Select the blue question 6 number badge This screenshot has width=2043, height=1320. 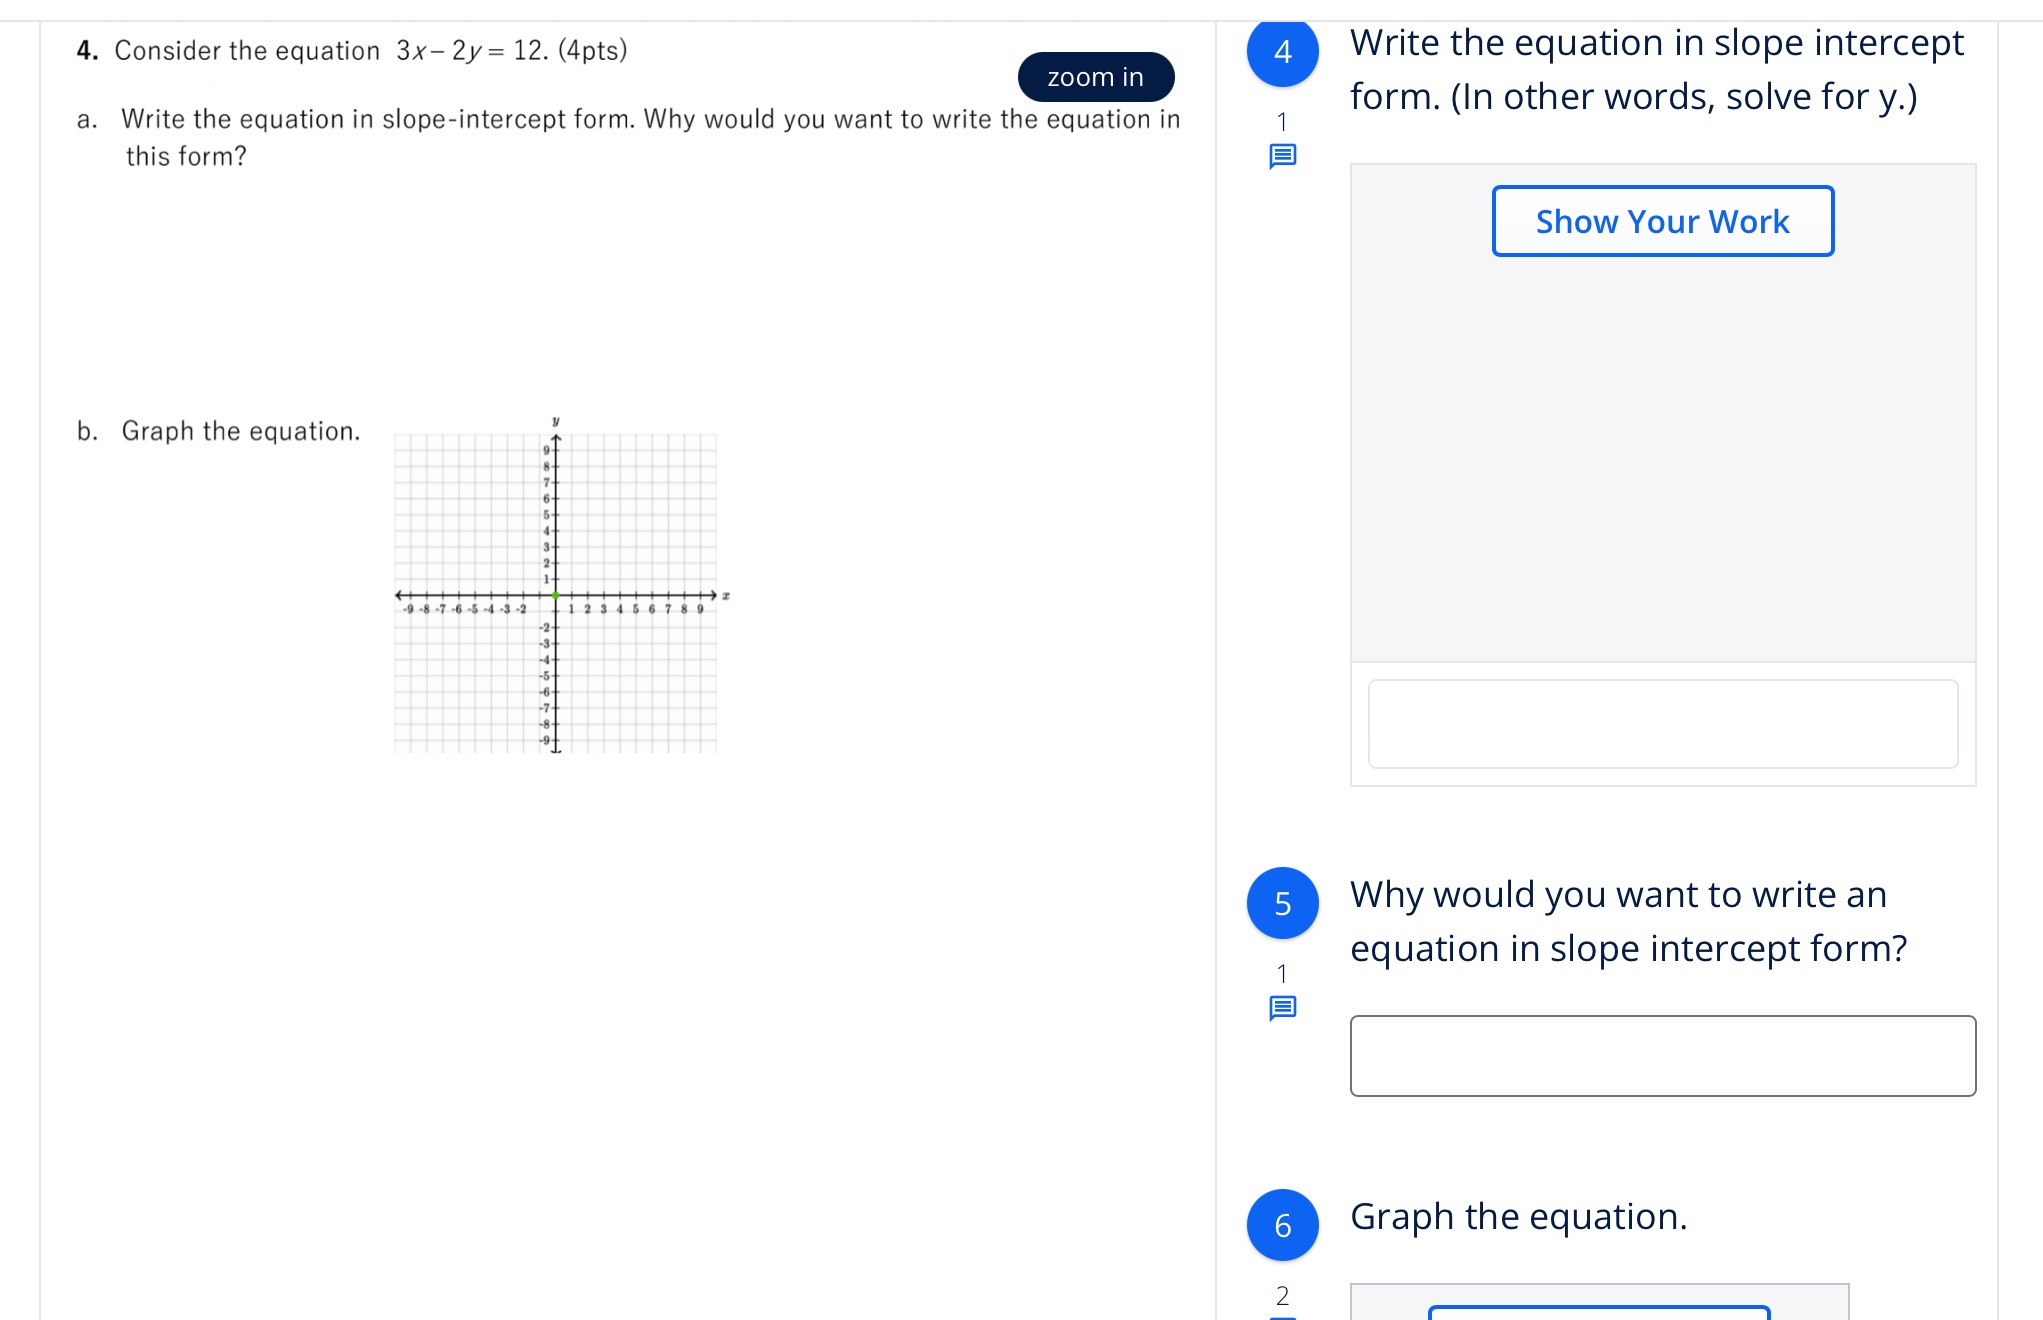pos(1282,1224)
